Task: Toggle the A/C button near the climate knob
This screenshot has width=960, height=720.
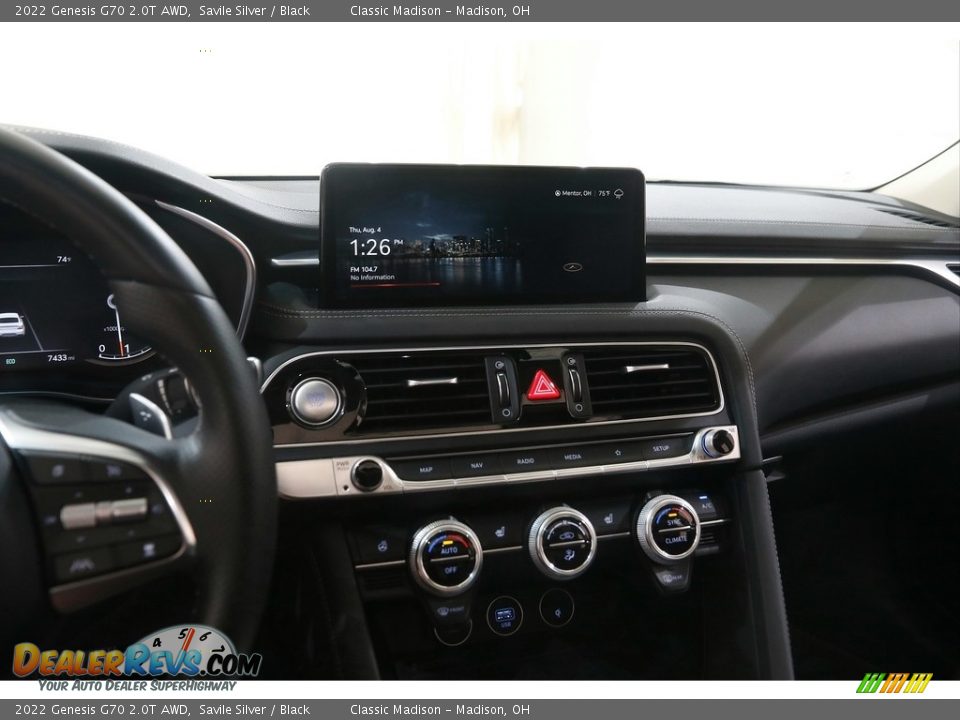Action: point(706,505)
